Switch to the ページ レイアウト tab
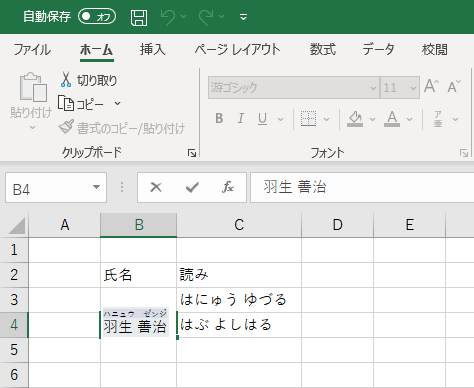Image resolution: width=474 pixels, height=388 pixels. click(x=237, y=50)
